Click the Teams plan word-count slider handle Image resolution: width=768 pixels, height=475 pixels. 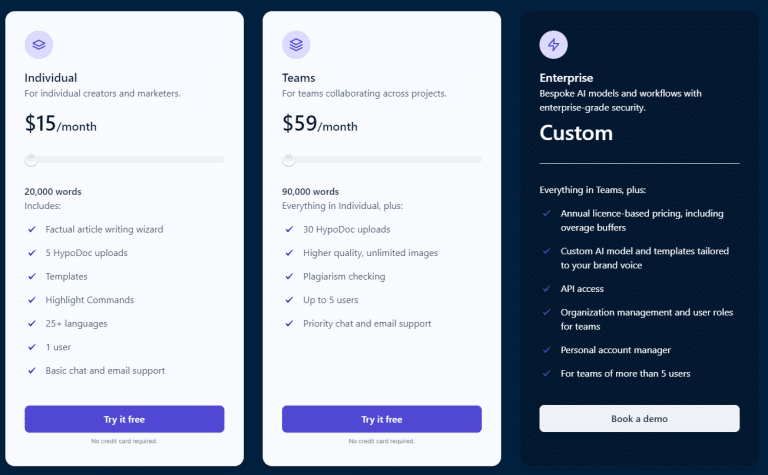pyautogui.click(x=288, y=160)
